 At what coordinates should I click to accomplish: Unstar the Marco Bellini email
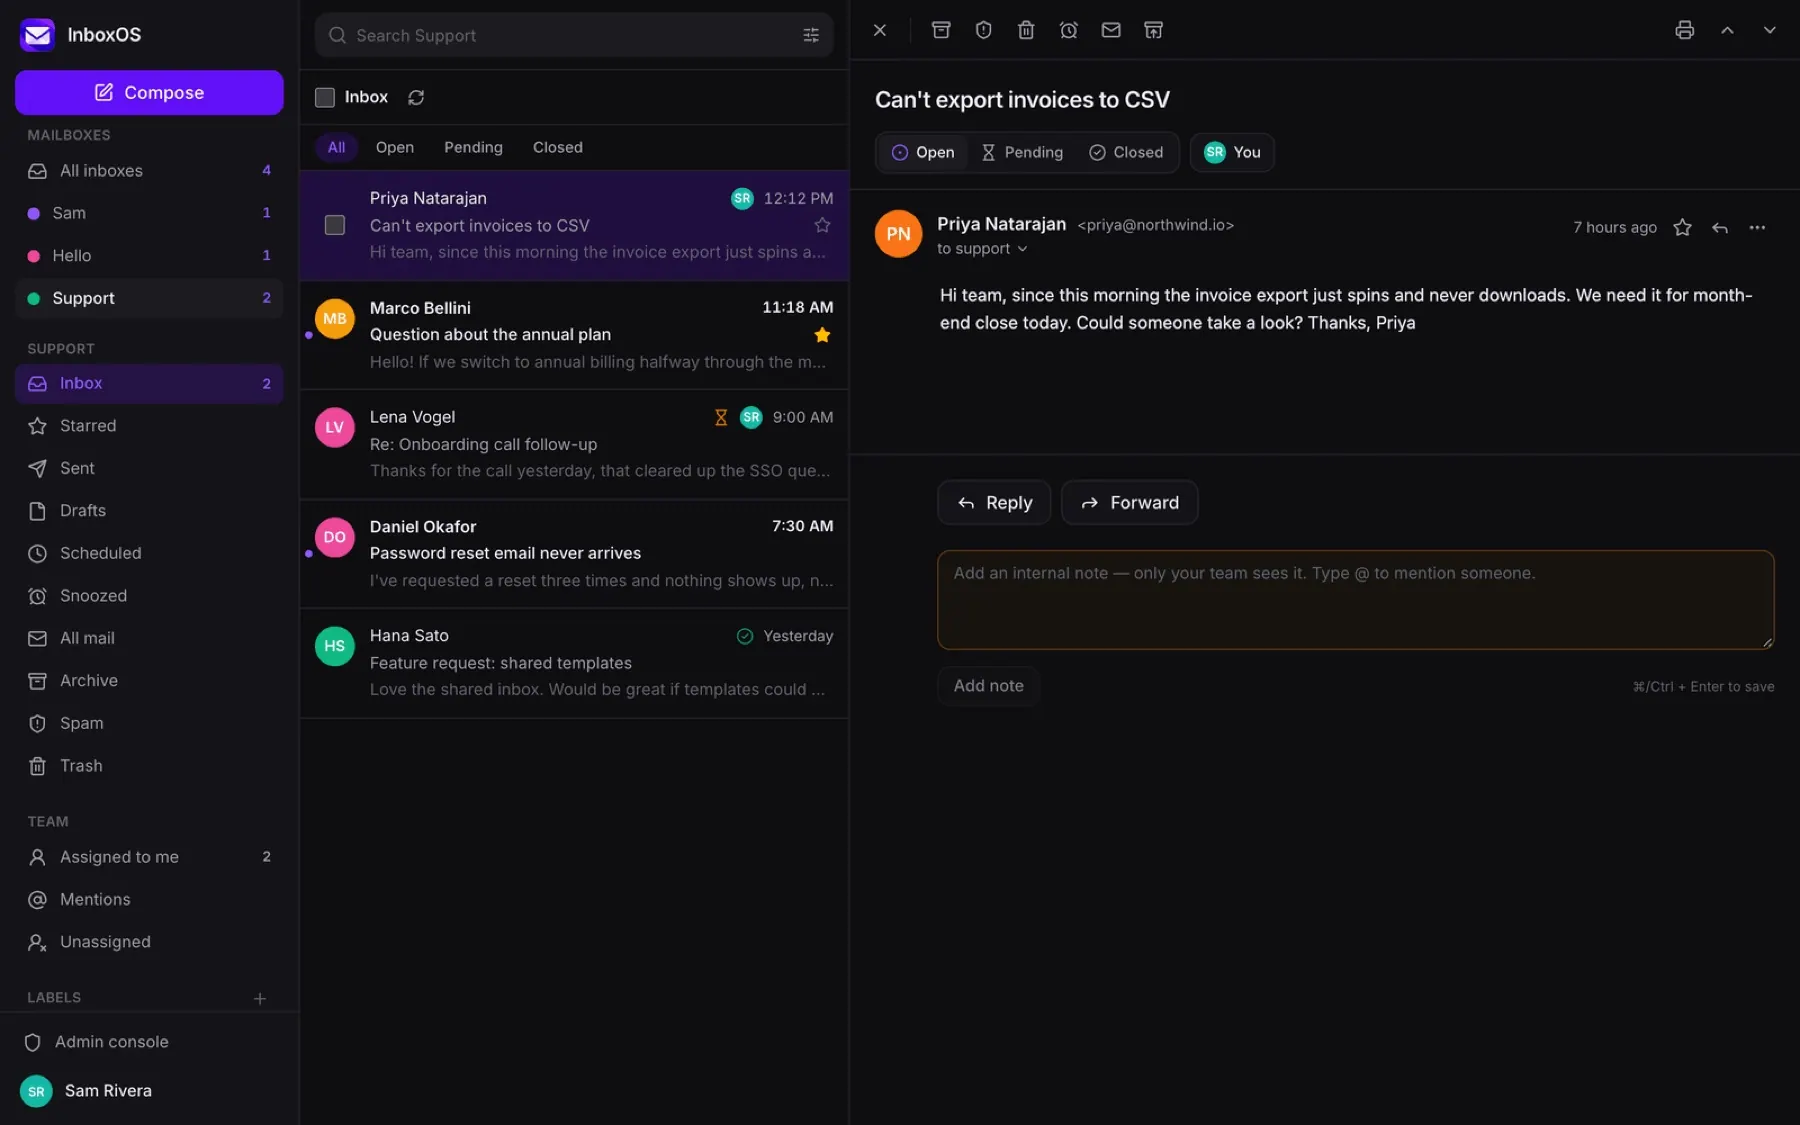click(822, 335)
